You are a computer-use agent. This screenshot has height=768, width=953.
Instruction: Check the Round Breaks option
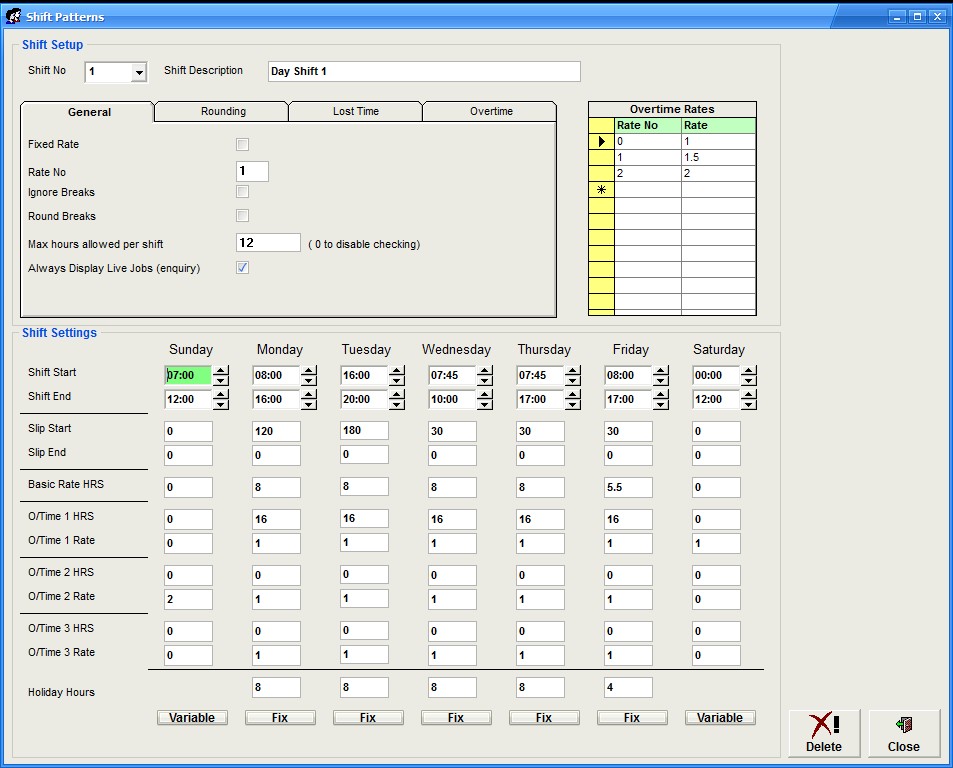coord(242,216)
